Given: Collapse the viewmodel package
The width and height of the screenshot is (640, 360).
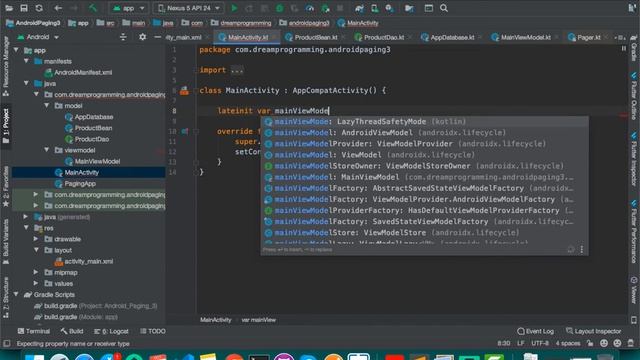Looking at the screenshot, I should pyautogui.click(x=47, y=150).
